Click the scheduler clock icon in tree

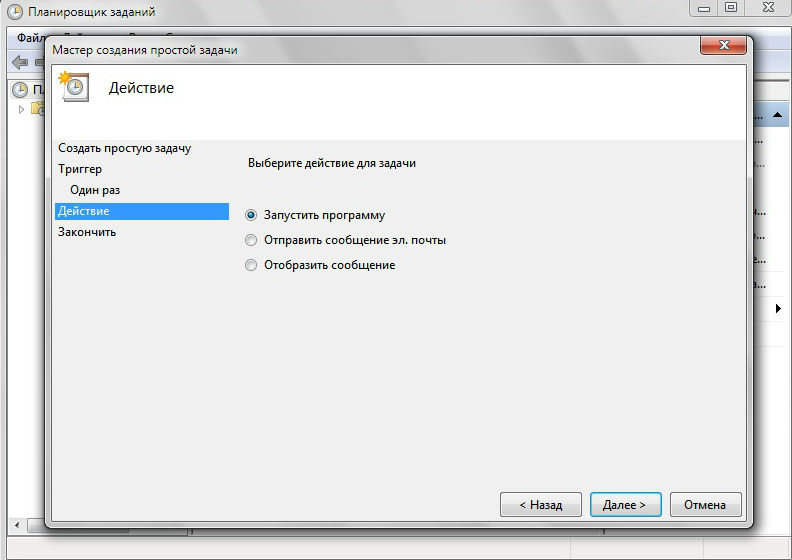click(20, 90)
